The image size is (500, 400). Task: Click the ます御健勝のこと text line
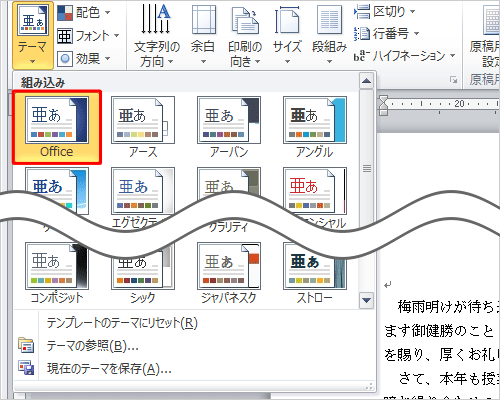click(439, 331)
